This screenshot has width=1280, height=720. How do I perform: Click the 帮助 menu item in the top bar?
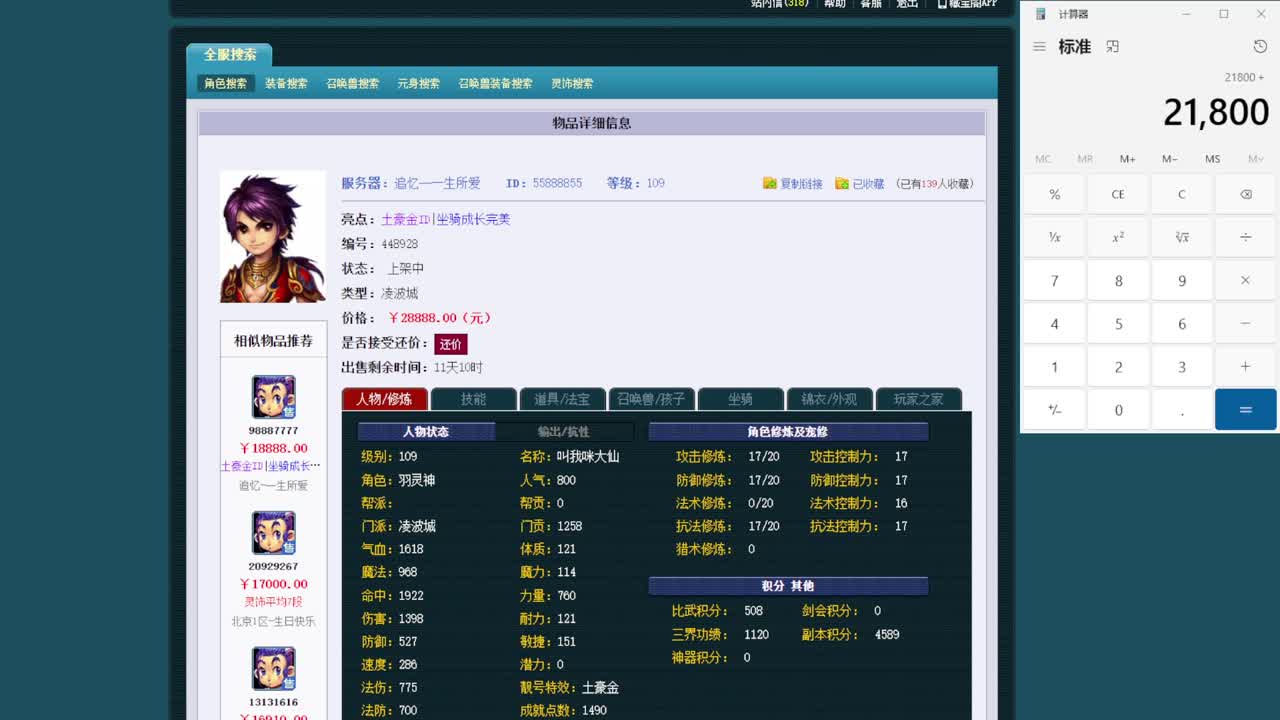coord(834,4)
